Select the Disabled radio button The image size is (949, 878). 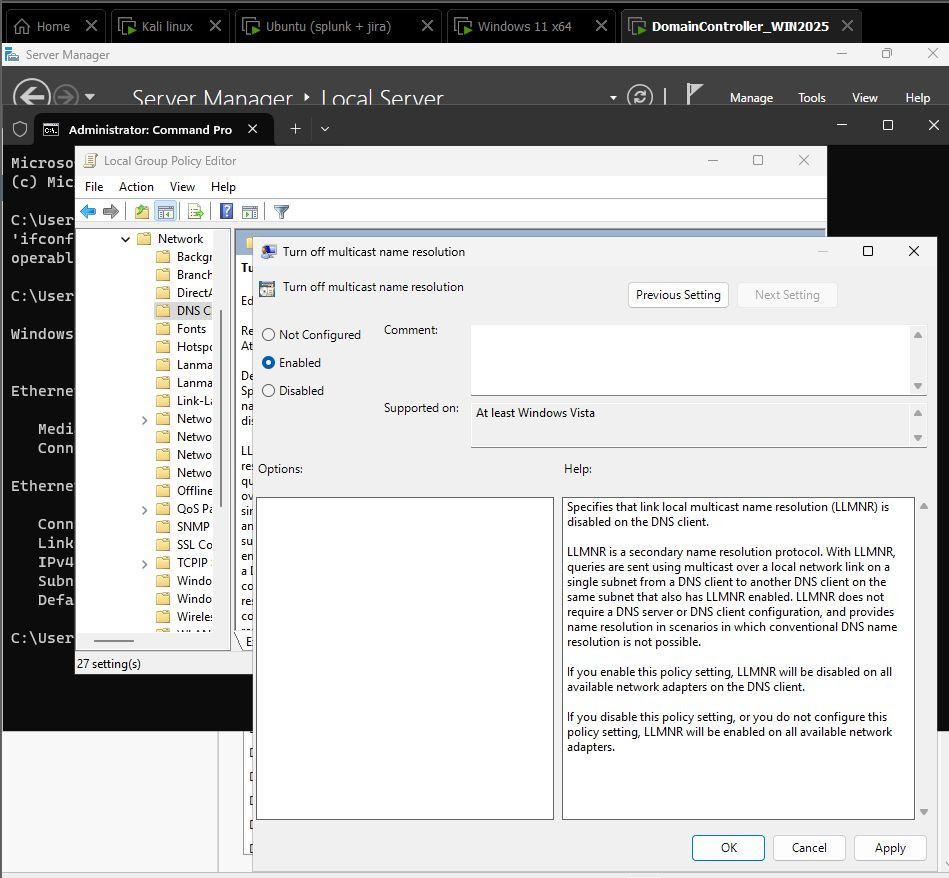[268, 391]
